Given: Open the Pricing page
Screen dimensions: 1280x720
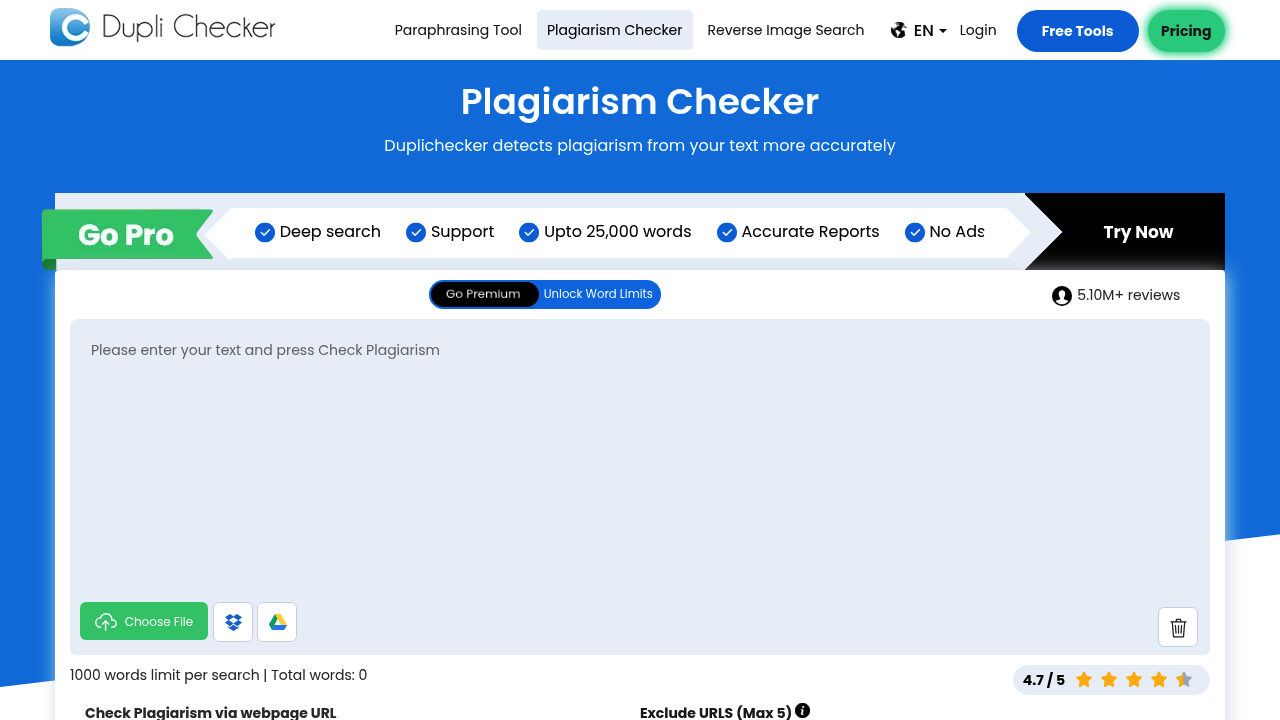Looking at the screenshot, I should tap(1185, 31).
